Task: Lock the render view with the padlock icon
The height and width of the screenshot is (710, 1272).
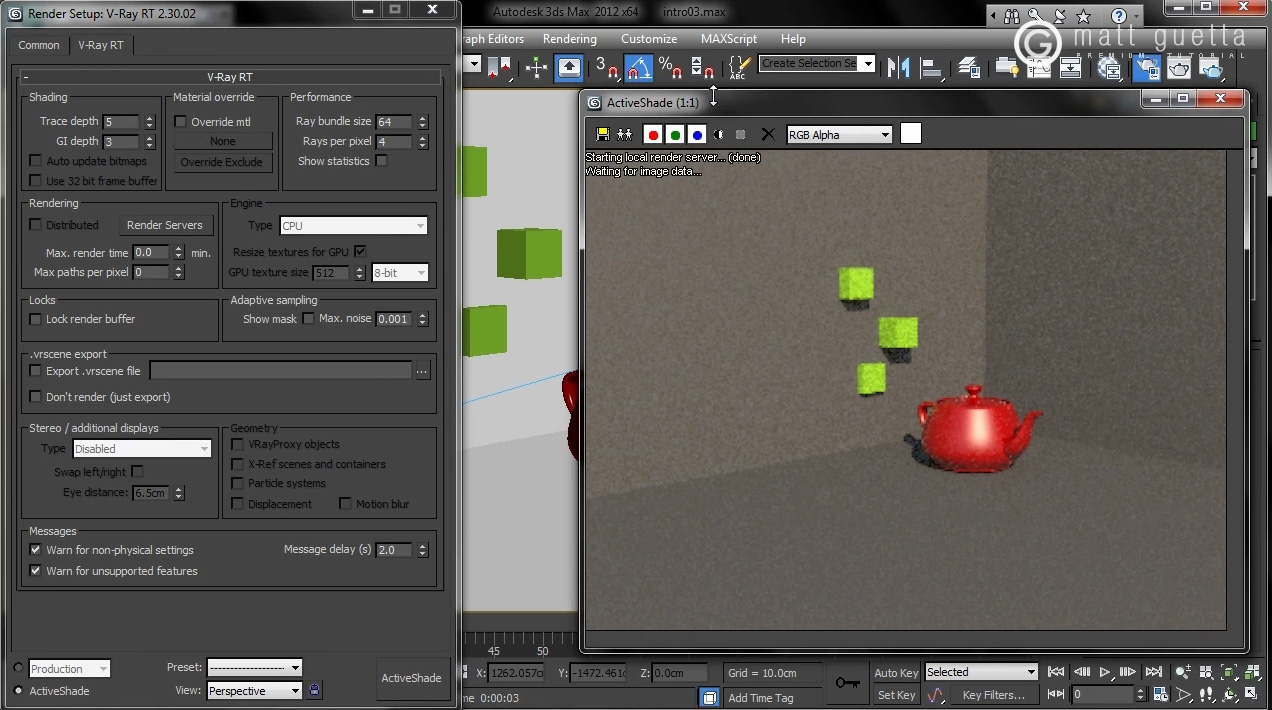Action: tap(315, 689)
